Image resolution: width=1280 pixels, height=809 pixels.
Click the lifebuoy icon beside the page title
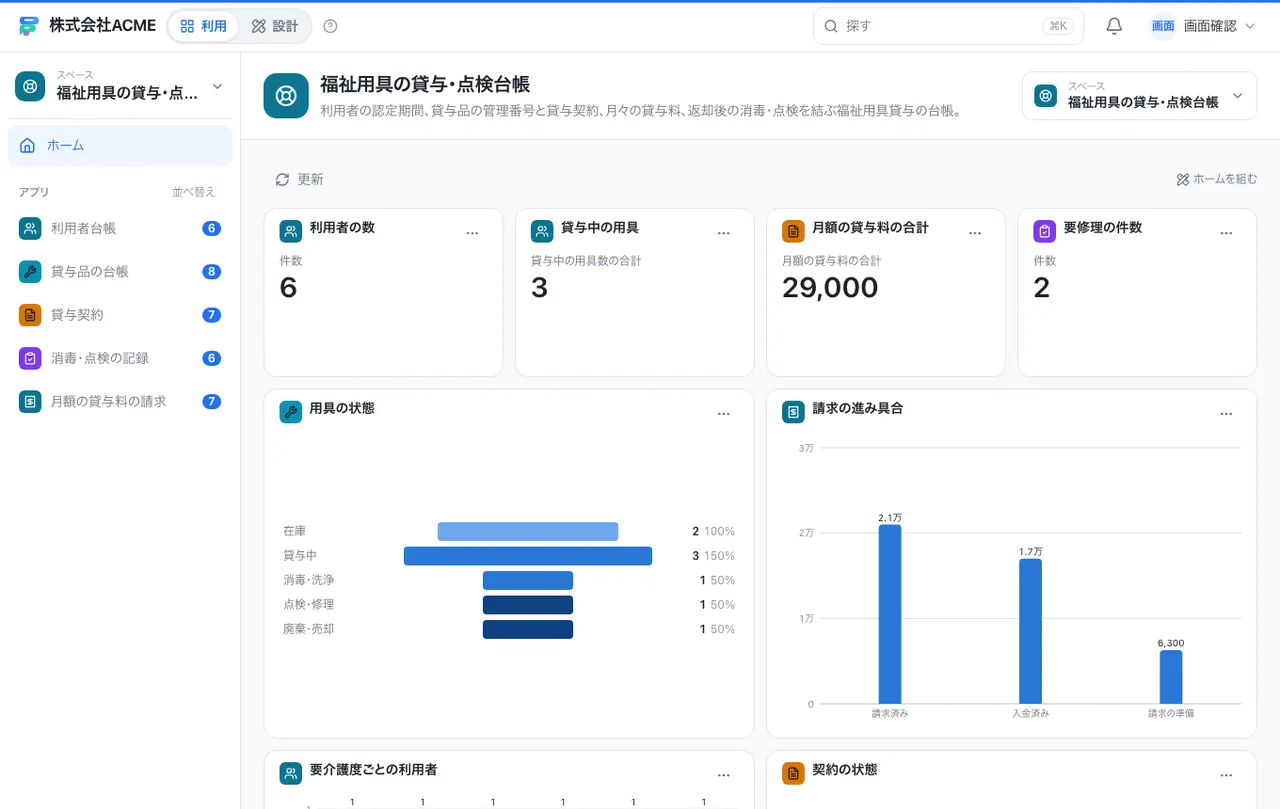[x=286, y=96]
